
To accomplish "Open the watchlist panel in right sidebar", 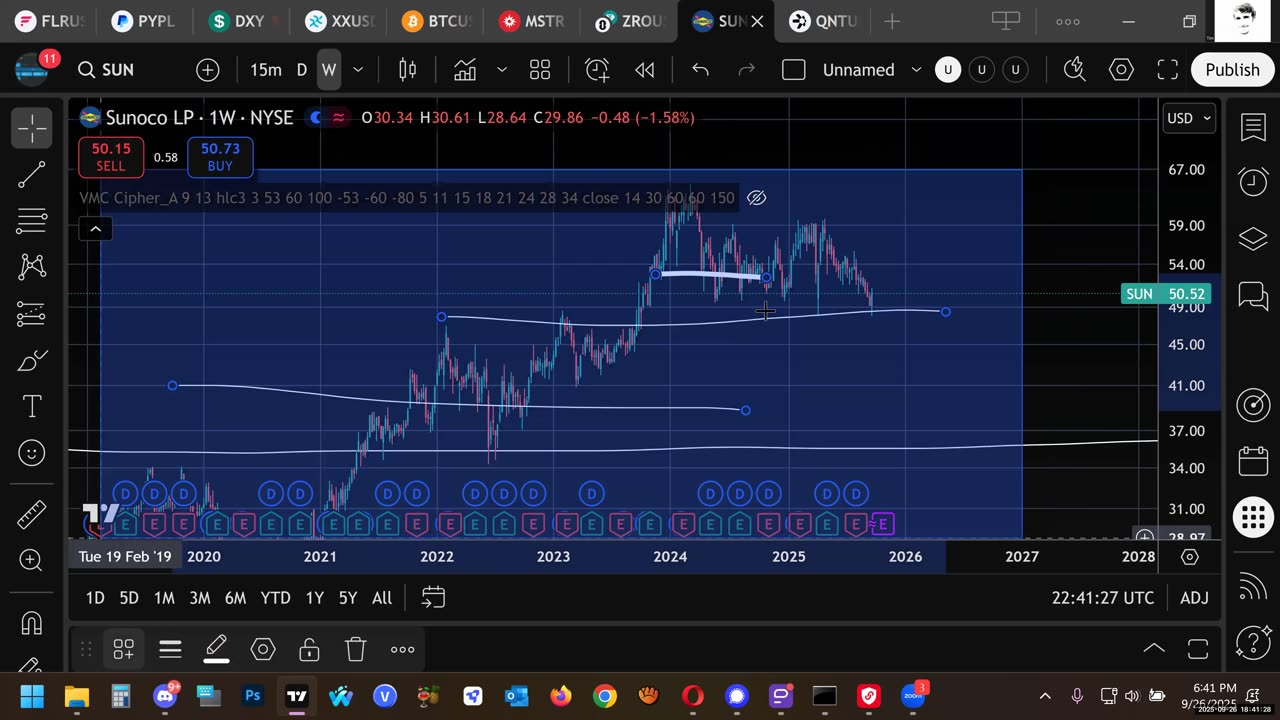I will (1253, 127).
